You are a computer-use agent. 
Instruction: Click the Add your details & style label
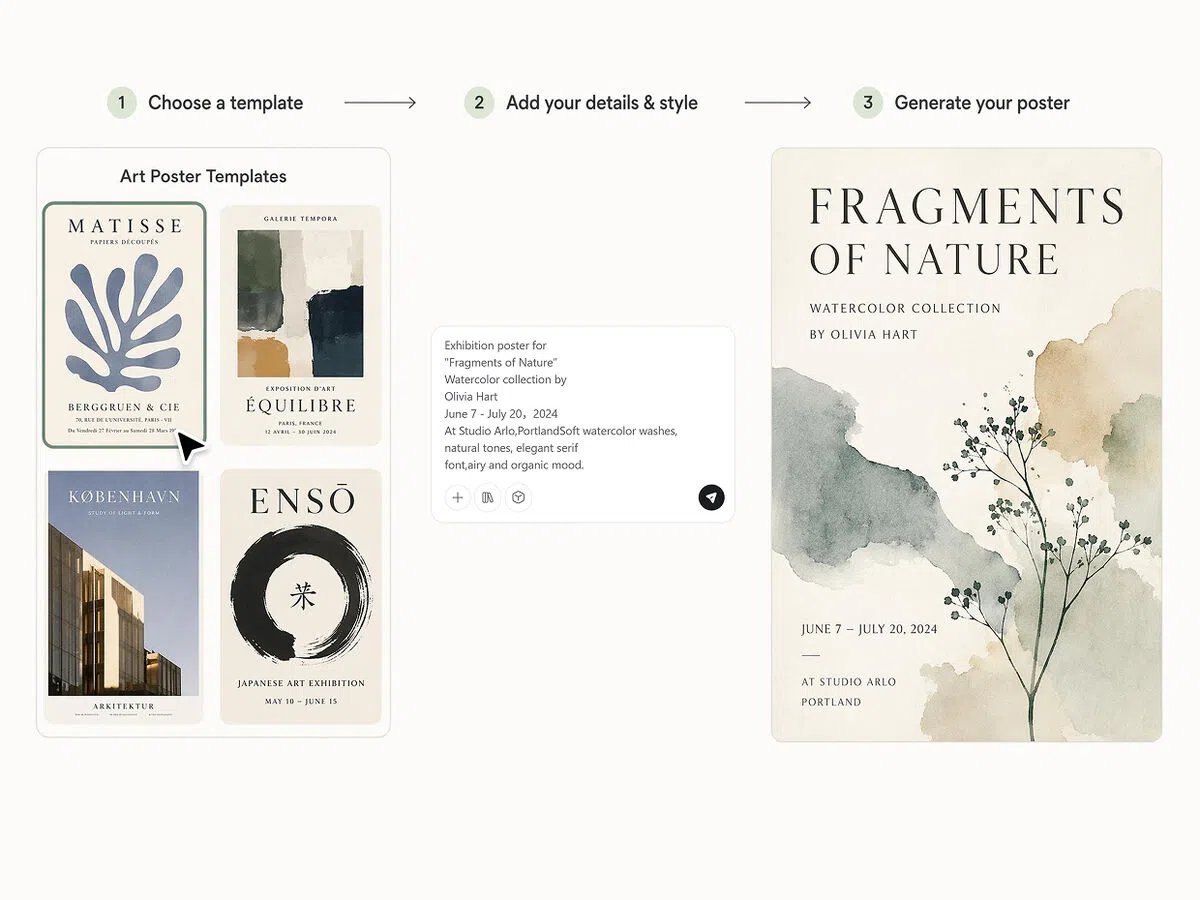tap(602, 103)
